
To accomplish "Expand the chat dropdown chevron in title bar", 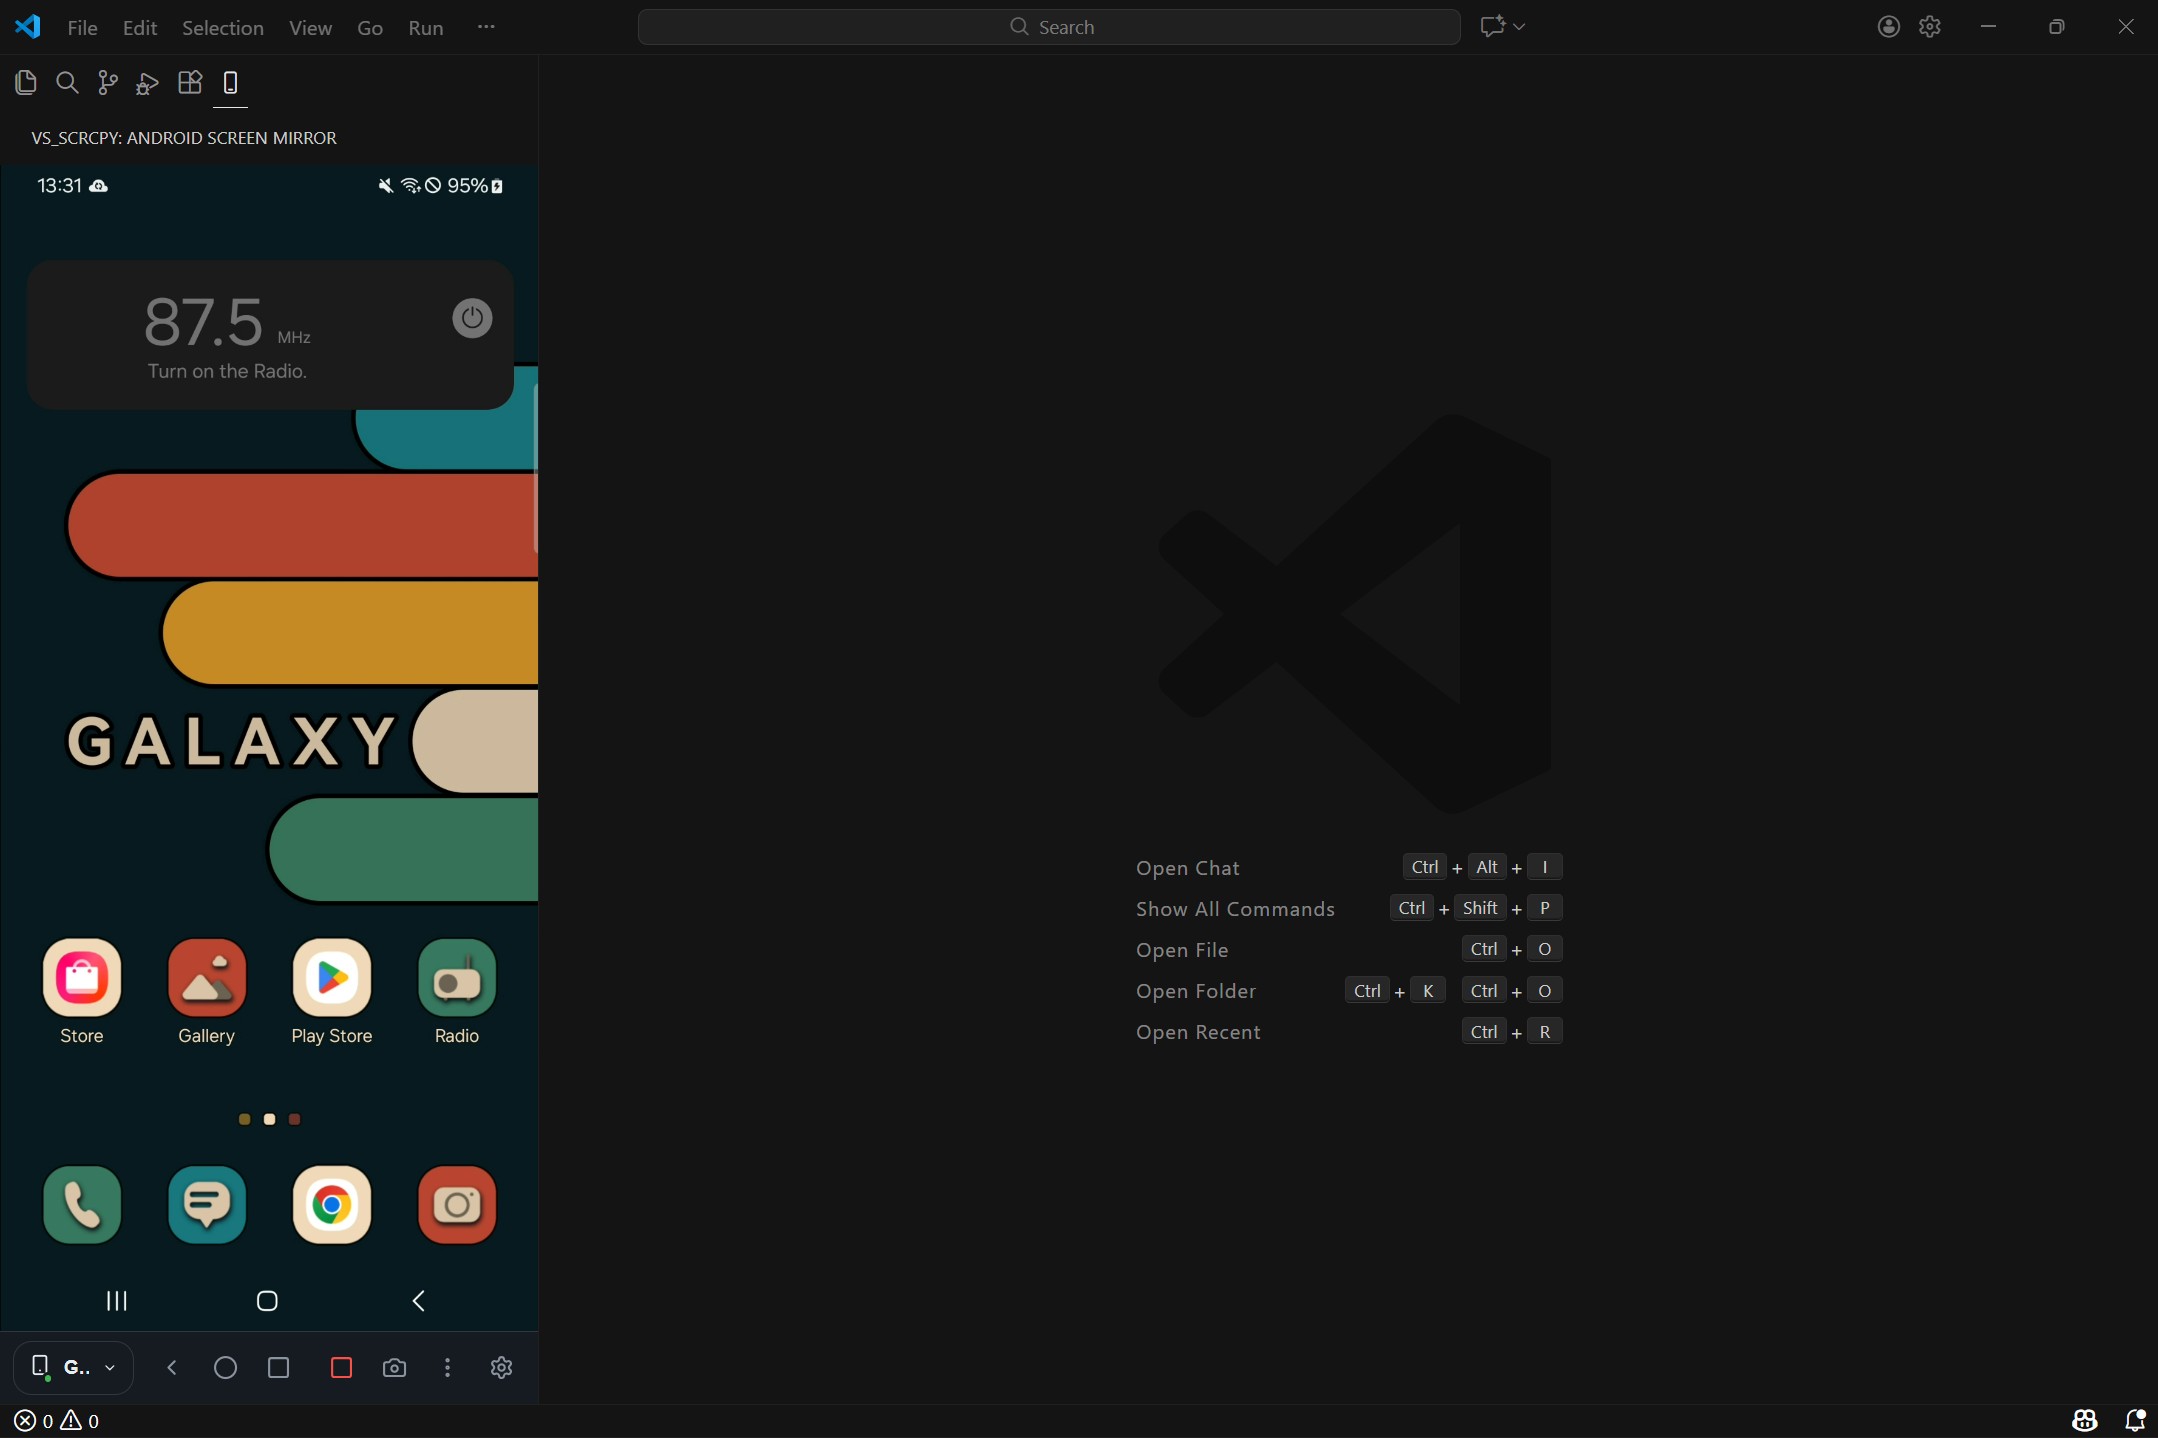I will coord(1519,27).
